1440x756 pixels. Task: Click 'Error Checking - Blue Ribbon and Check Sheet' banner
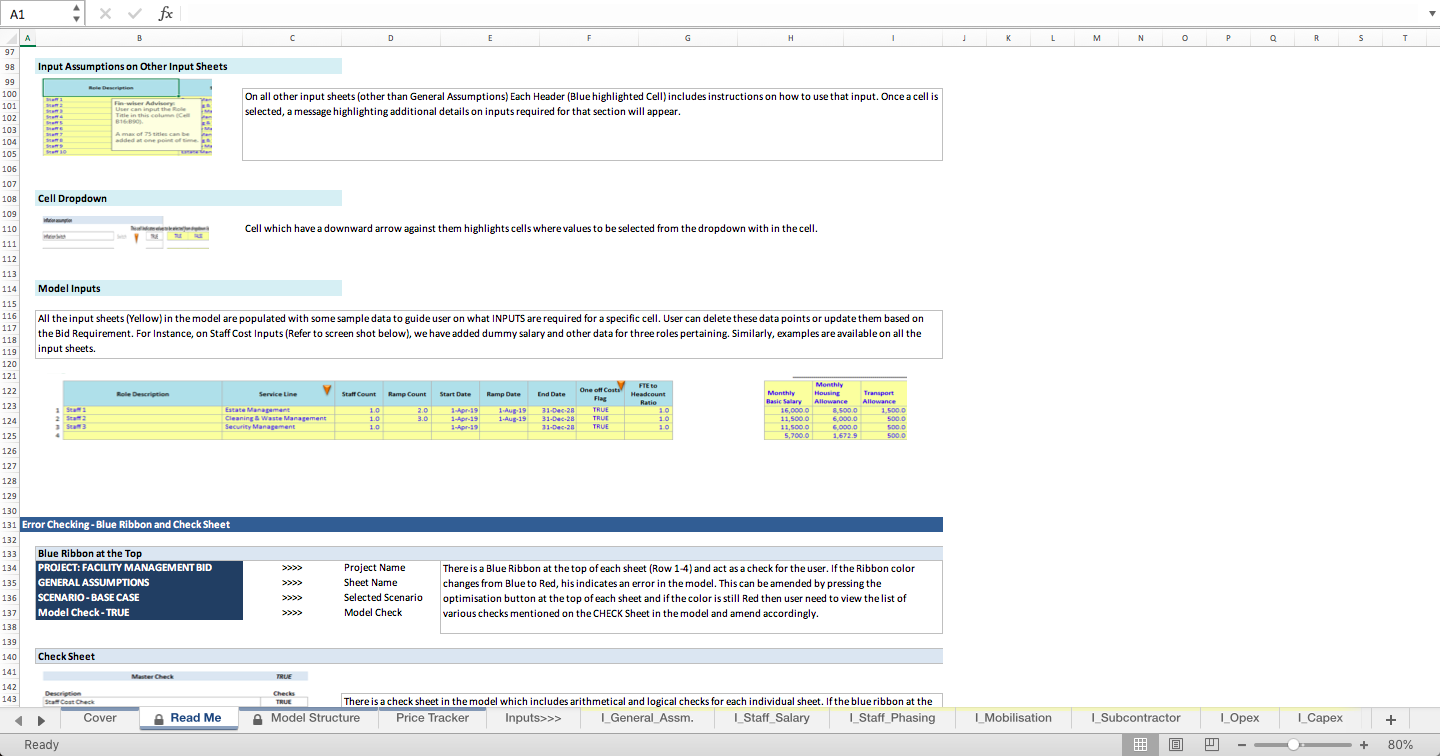480,525
